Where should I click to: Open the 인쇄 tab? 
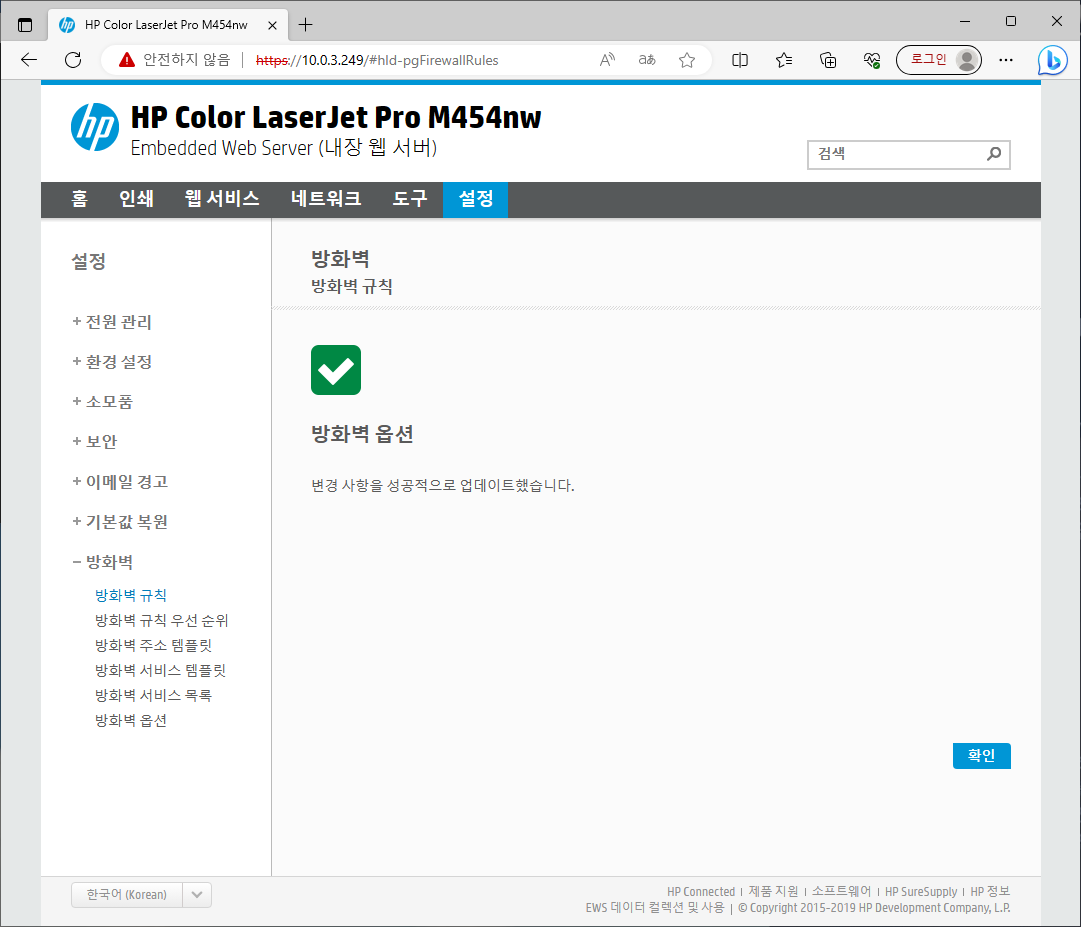pos(136,199)
